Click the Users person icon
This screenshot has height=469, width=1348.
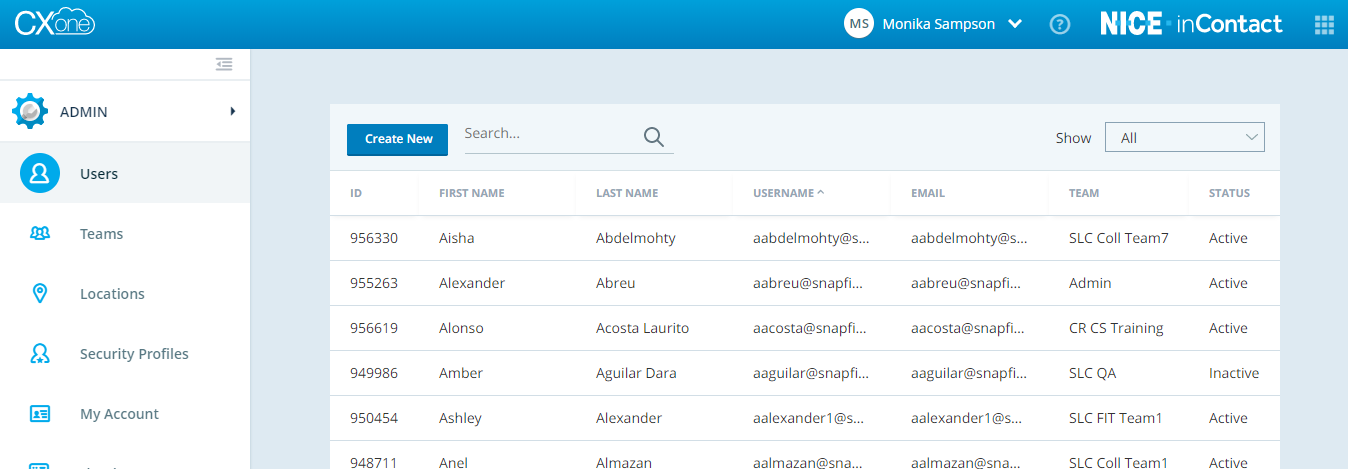tap(40, 174)
